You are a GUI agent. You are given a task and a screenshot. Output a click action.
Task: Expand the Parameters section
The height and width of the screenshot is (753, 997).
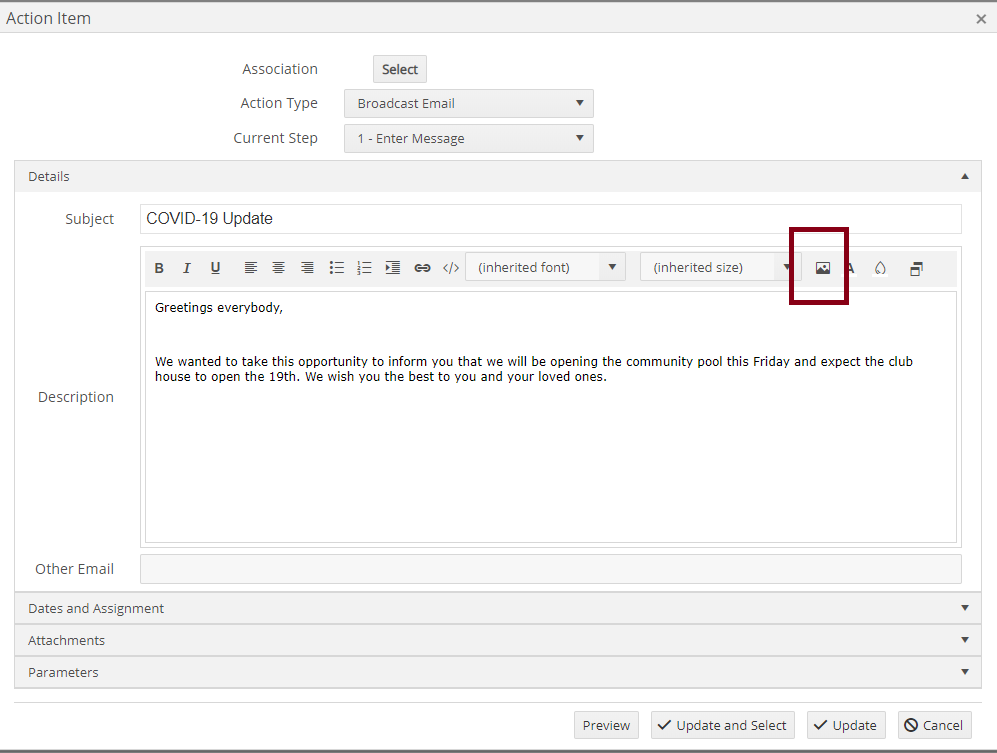coord(498,672)
